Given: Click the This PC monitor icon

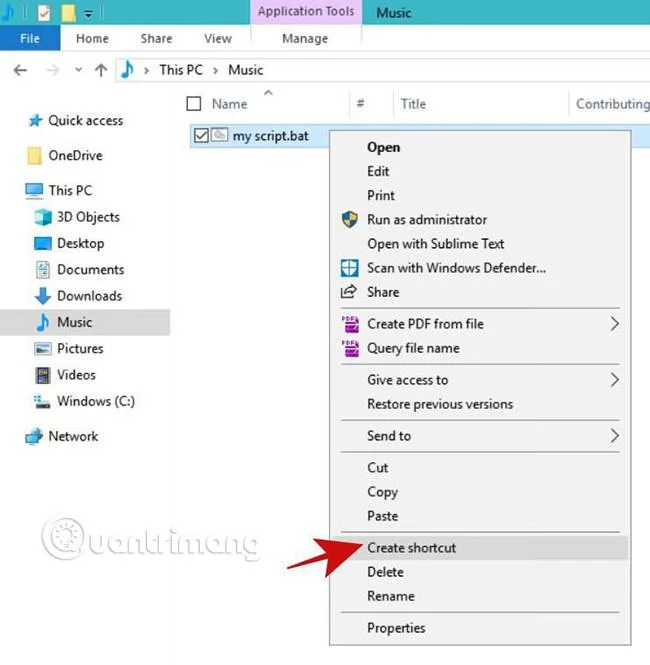Looking at the screenshot, I should coord(34,190).
